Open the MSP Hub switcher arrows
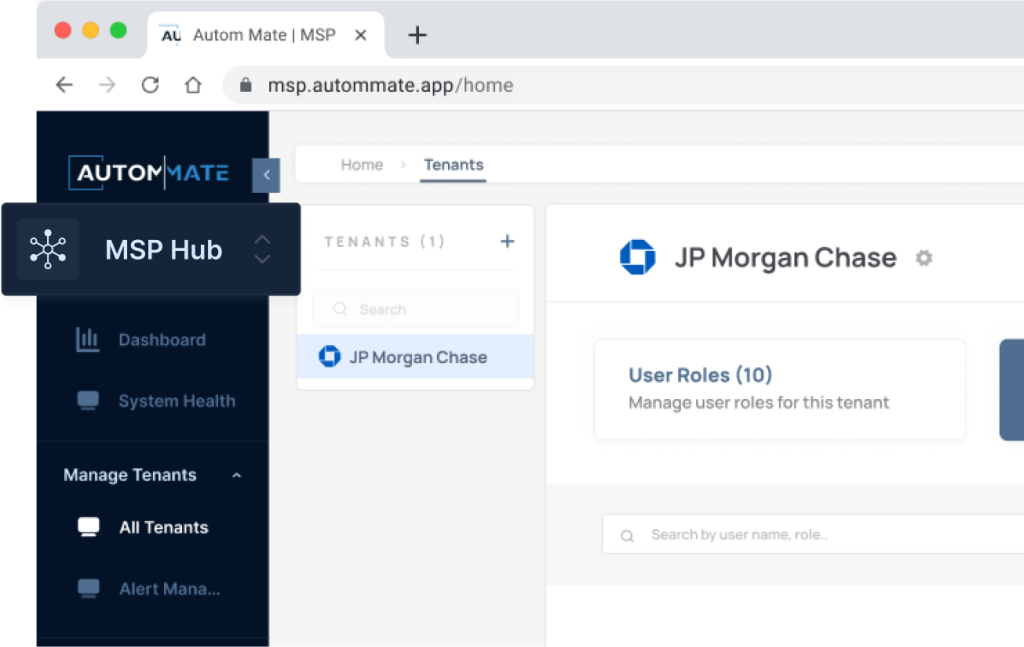This screenshot has height=647, width=1024. pos(262,249)
